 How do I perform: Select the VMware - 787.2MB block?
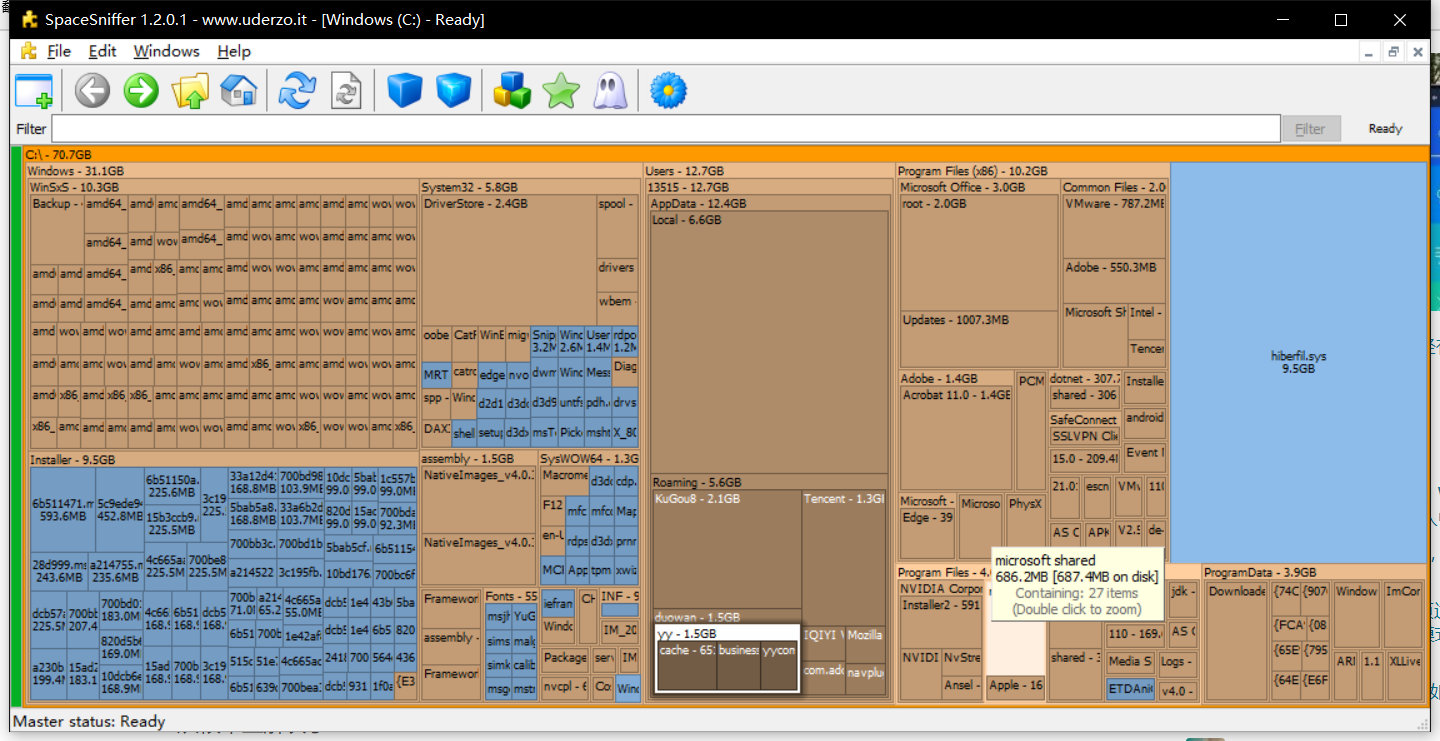pyautogui.click(x=1114, y=227)
